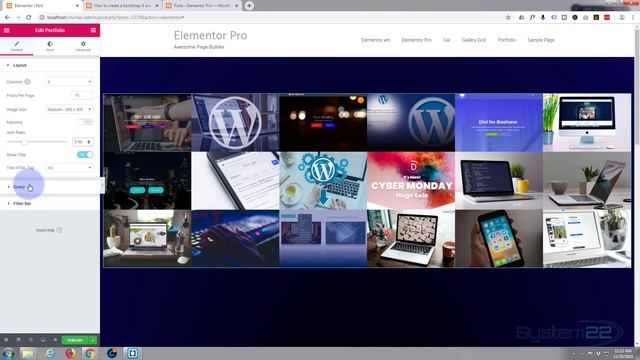The width and height of the screenshot is (640, 360).
Task: Switch to the Advanced tab
Action: coord(83,46)
